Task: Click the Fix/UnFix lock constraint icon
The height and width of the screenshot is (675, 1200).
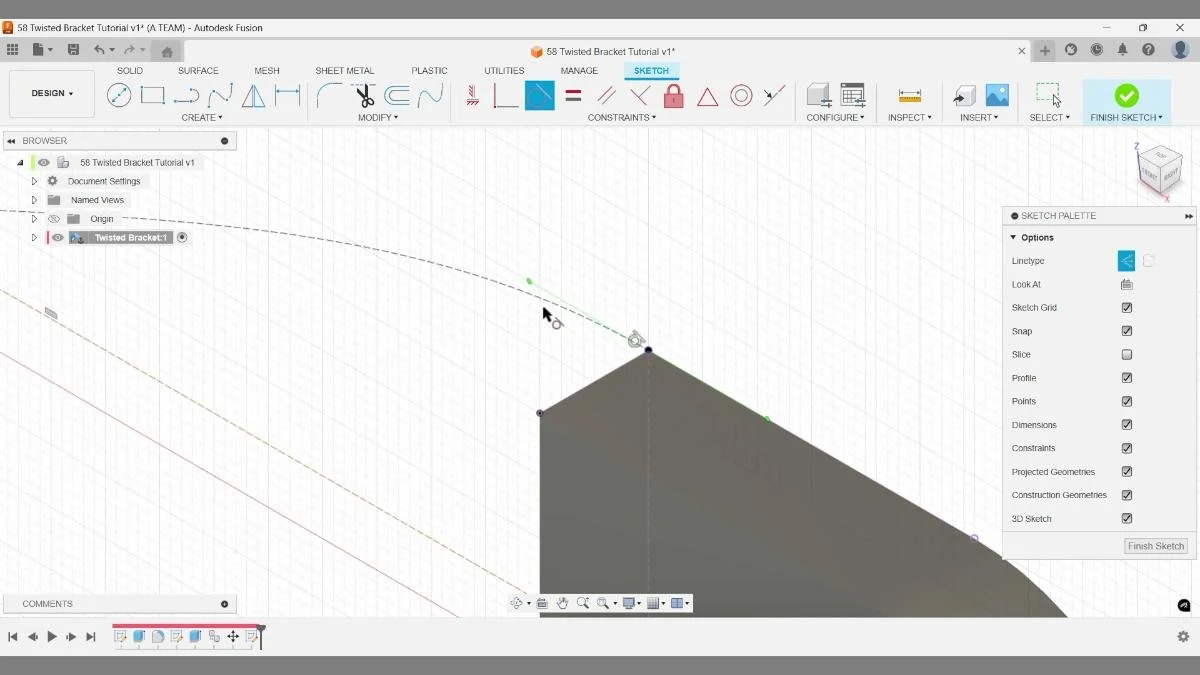Action: [x=674, y=96]
